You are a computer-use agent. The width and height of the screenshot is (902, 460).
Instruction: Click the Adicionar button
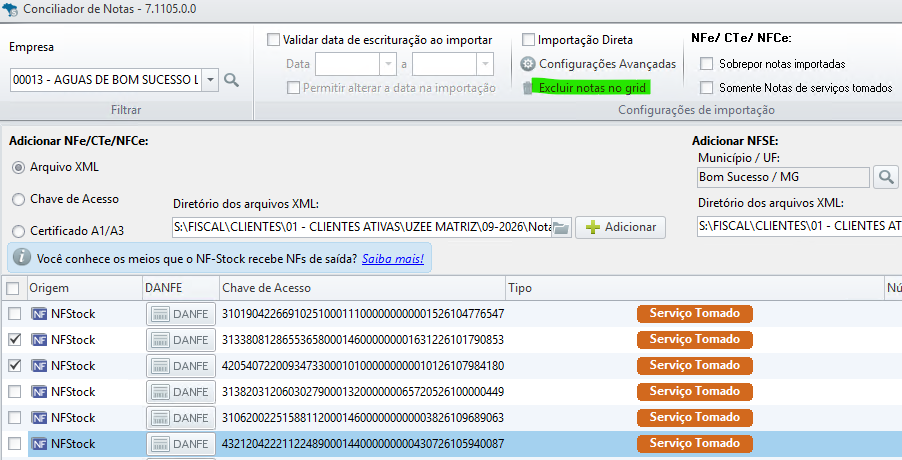click(x=620, y=227)
